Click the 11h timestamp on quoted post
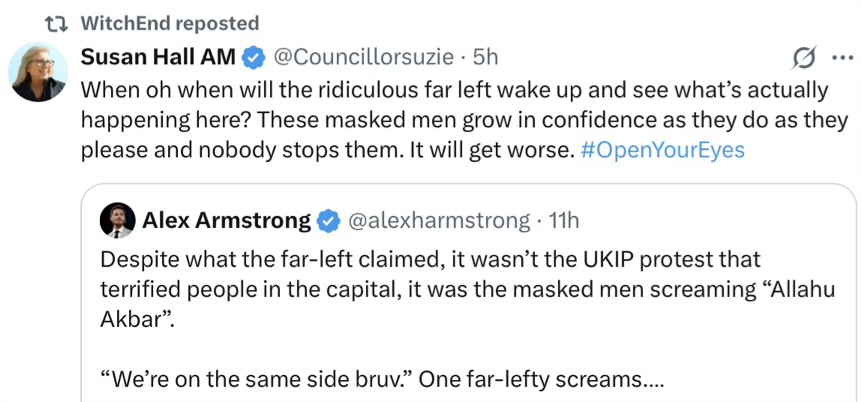 pyautogui.click(x=563, y=219)
